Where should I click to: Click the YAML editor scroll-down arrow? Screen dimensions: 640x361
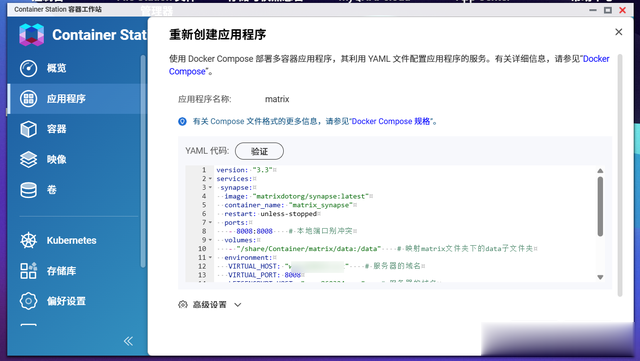click(x=600, y=277)
